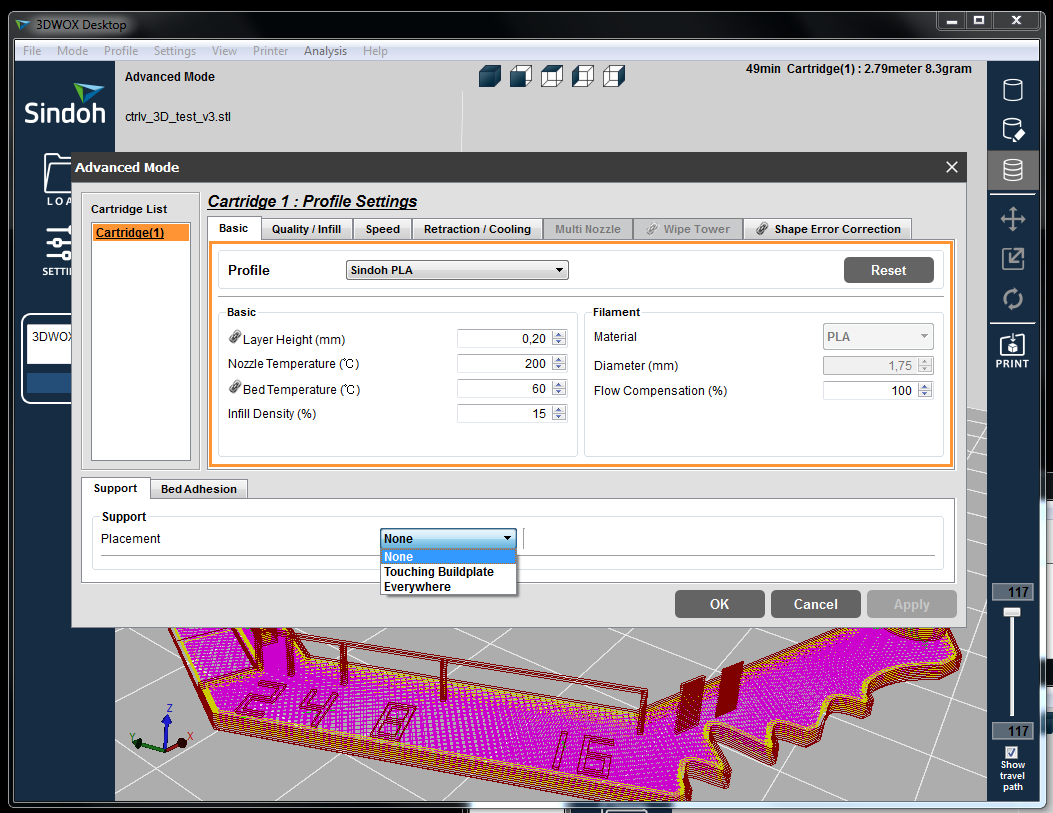Switch to the Bed Adhesion tab

[x=199, y=489]
